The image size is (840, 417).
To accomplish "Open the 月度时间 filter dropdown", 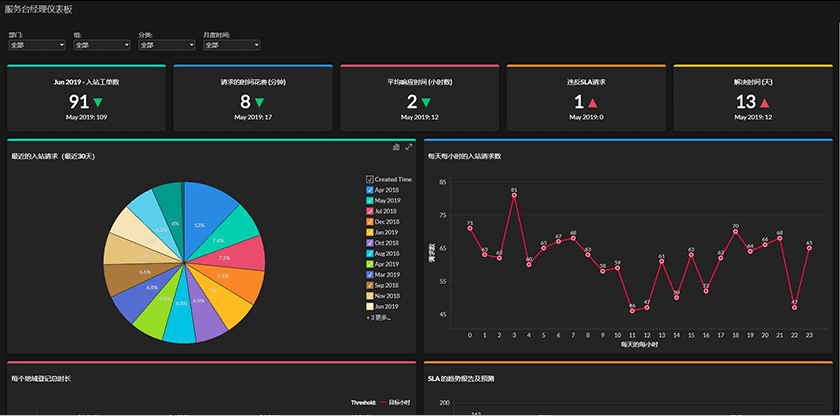I will 231,46.
